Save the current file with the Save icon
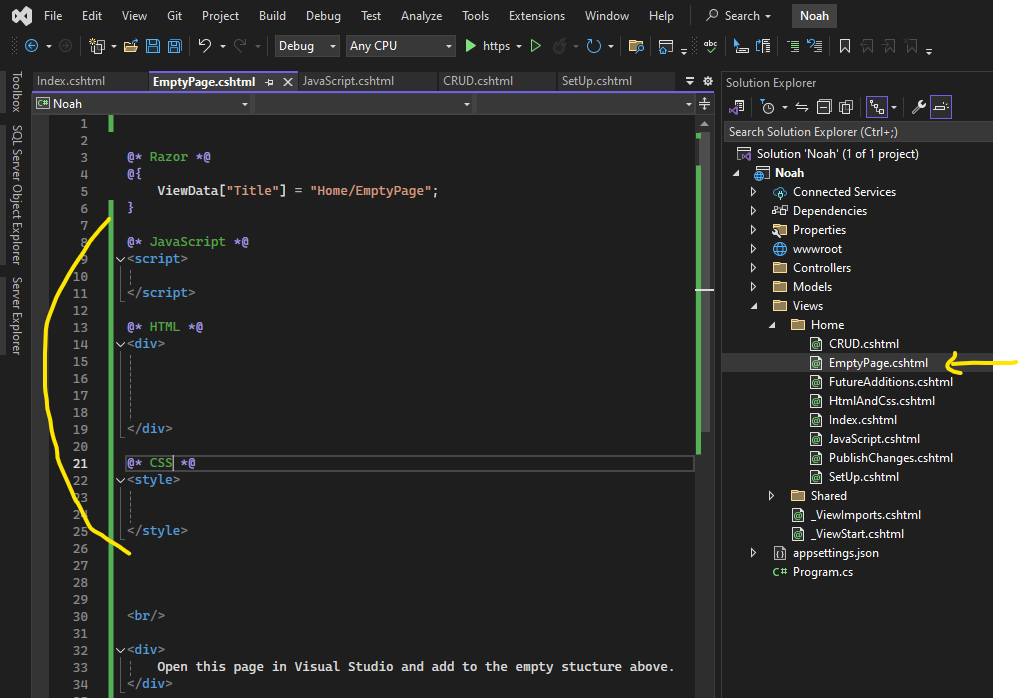Screen dimensions: 1019x698 coord(153,46)
